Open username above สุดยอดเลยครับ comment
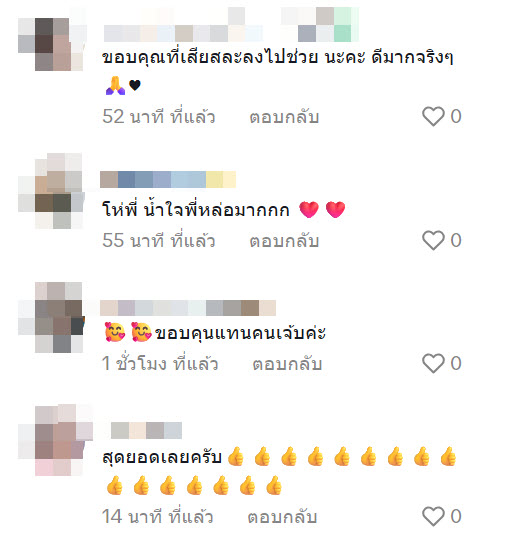 [x=146, y=431]
